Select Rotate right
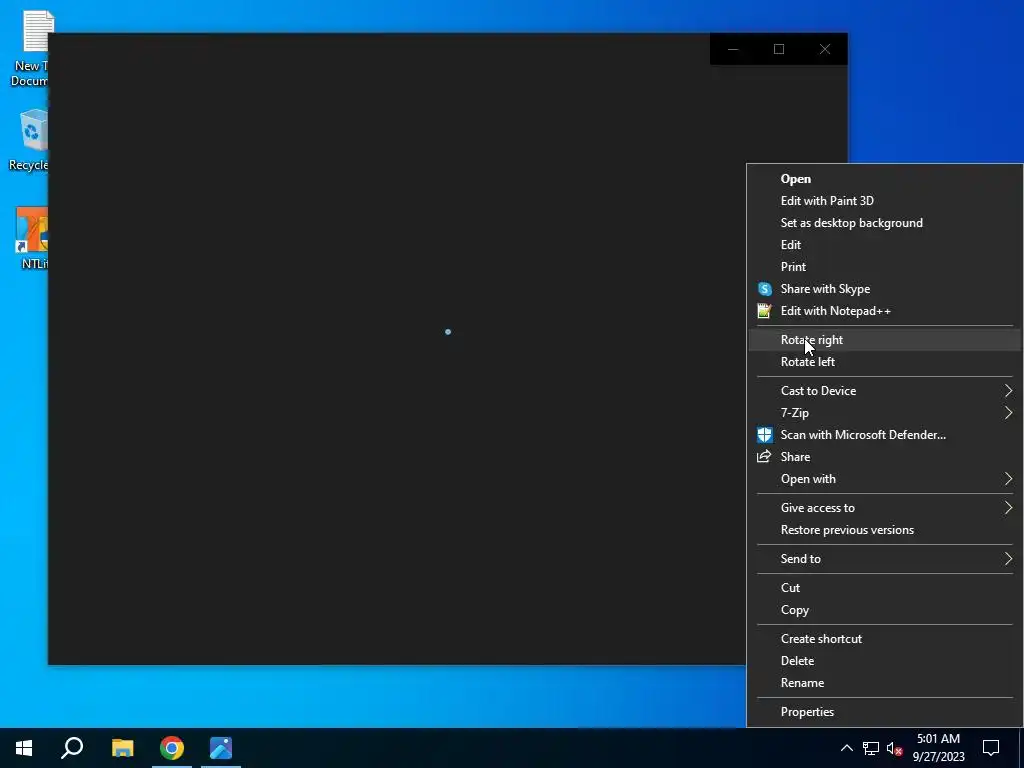 click(885, 340)
